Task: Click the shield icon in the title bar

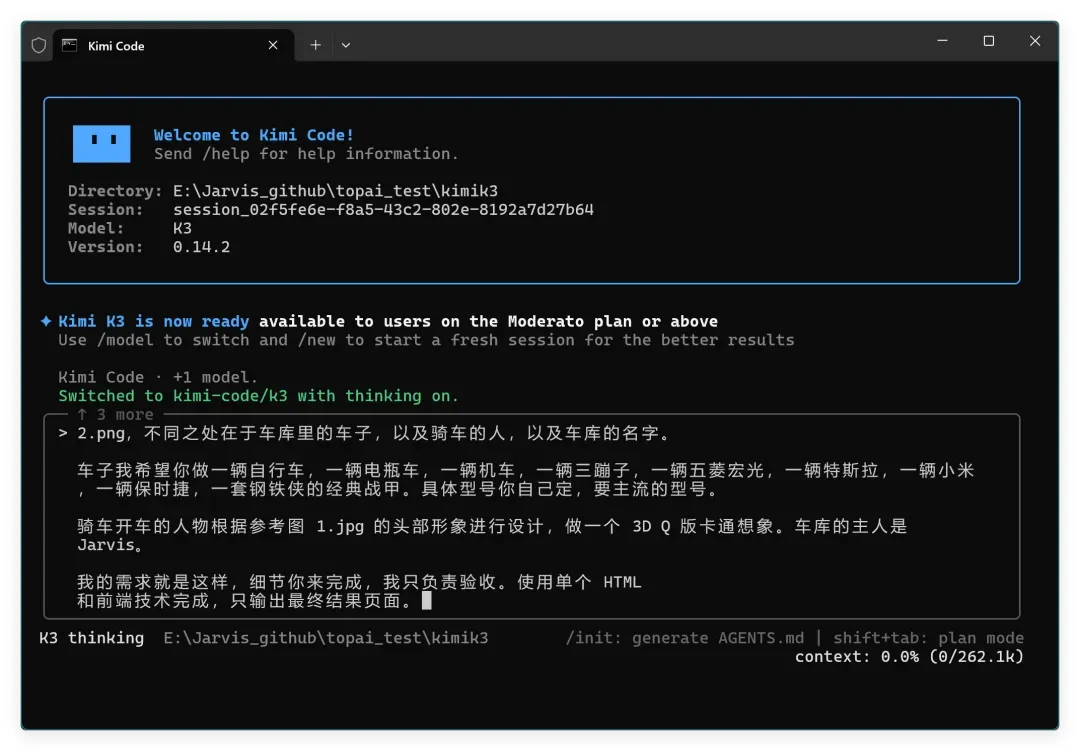Action: click(39, 45)
